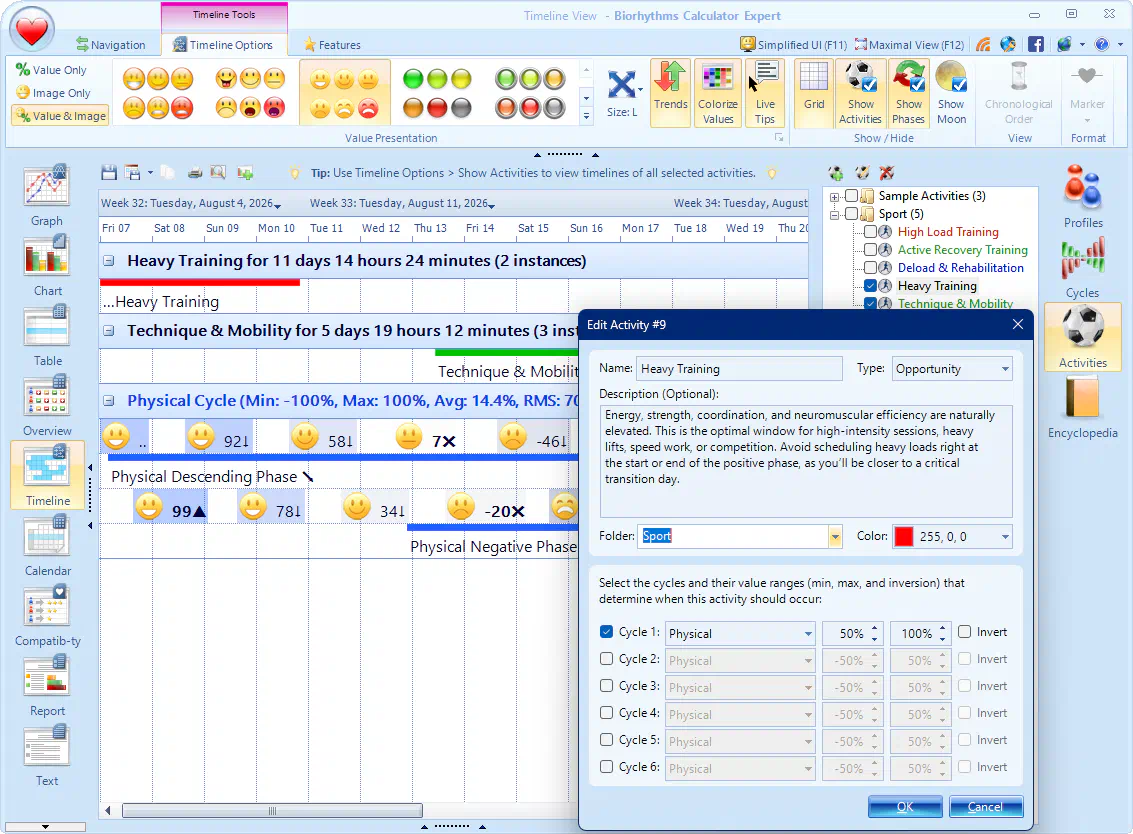Enable the Cycle 2 checkbox
The image size is (1133, 834).
(x=606, y=659)
